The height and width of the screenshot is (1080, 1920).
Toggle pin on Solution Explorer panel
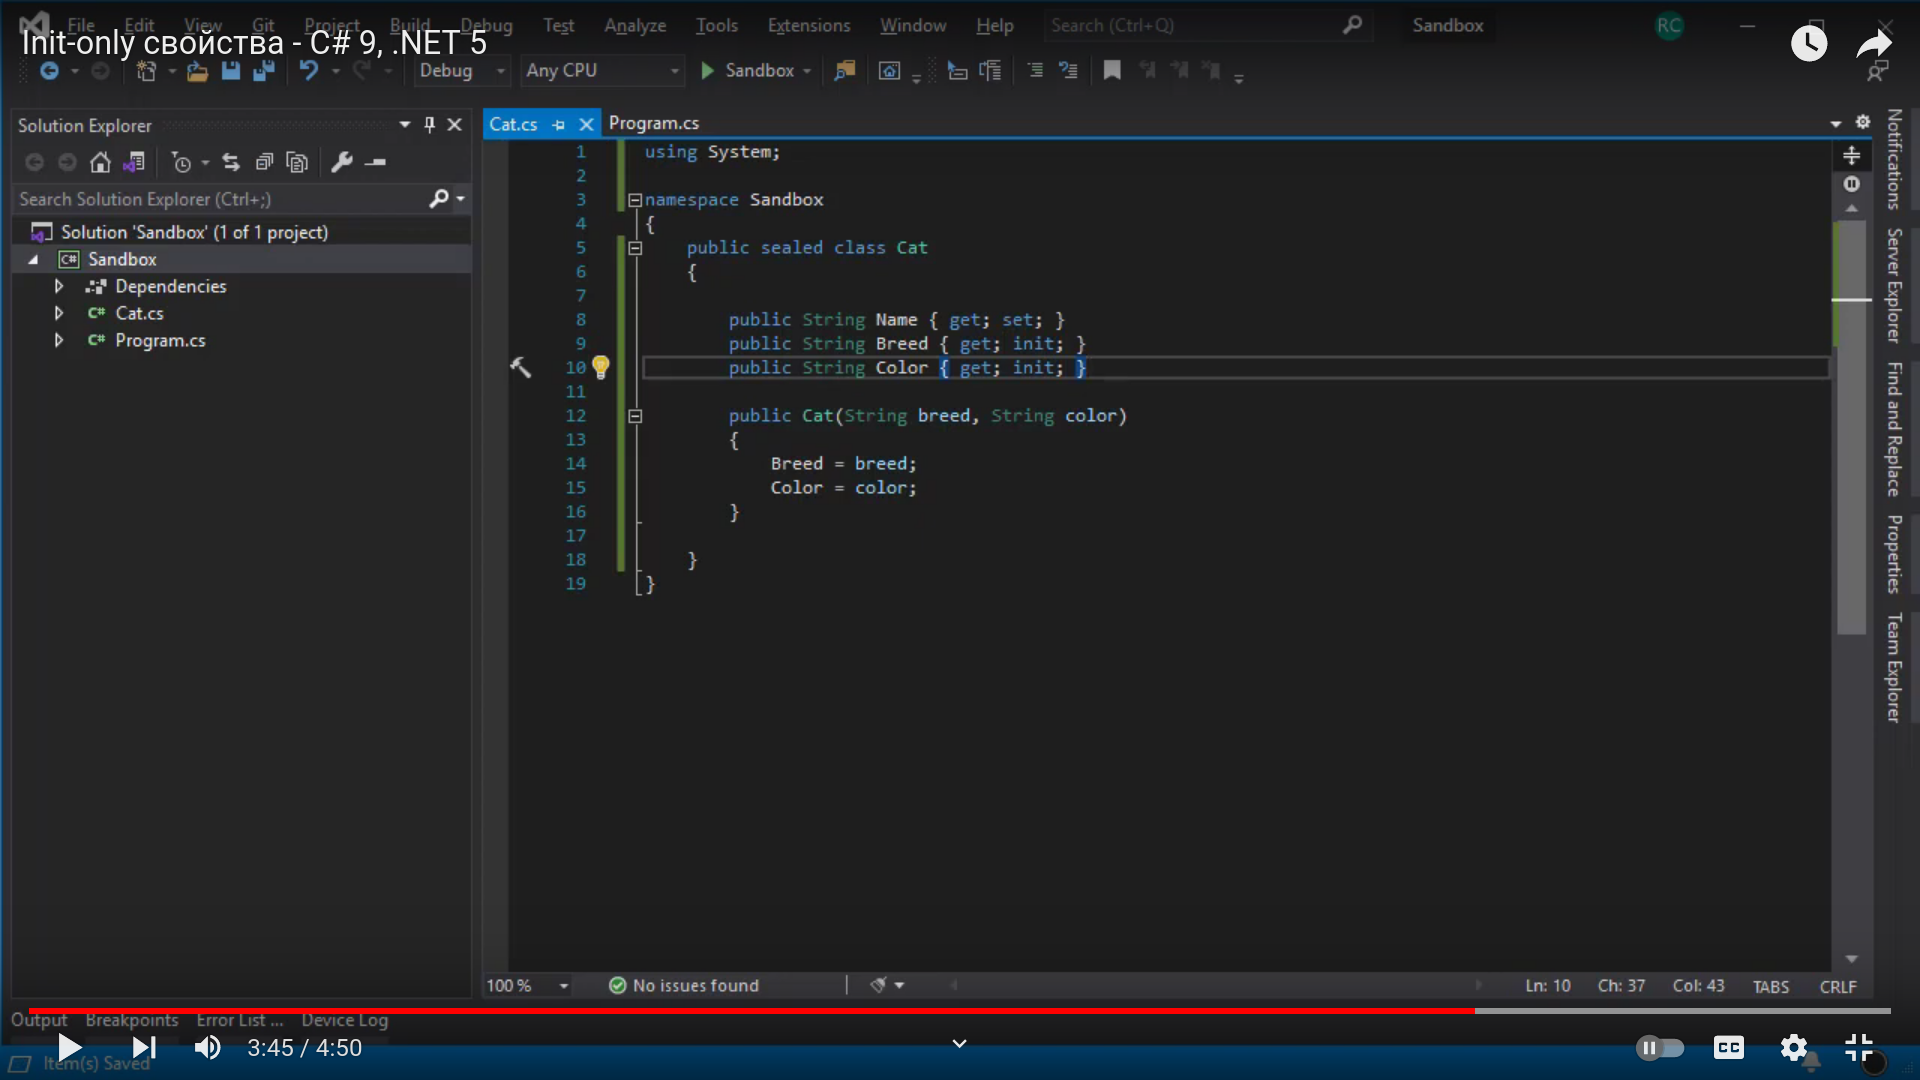tap(430, 125)
